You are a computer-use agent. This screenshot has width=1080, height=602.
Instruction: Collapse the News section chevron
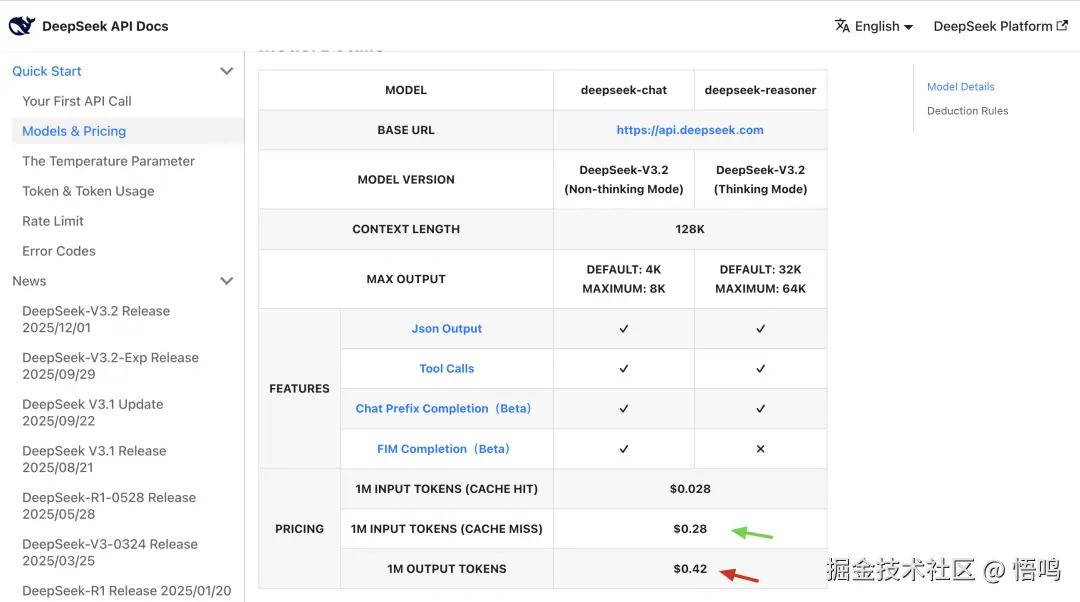coord(226,281)
